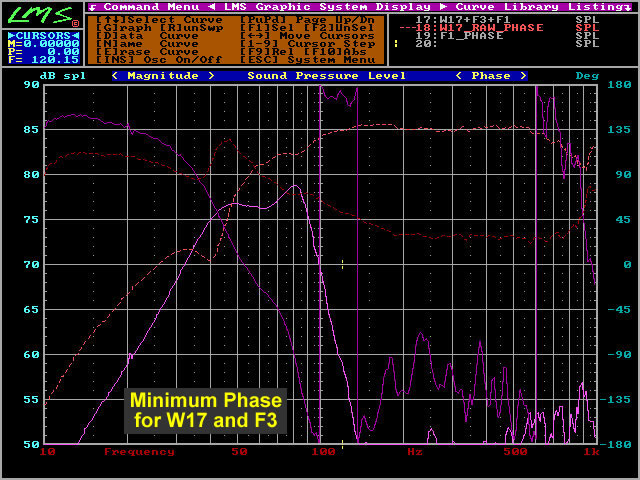Click the right arrow after Magnitude
The height and width of the screenshot is (480, 640).
[211, 76]
